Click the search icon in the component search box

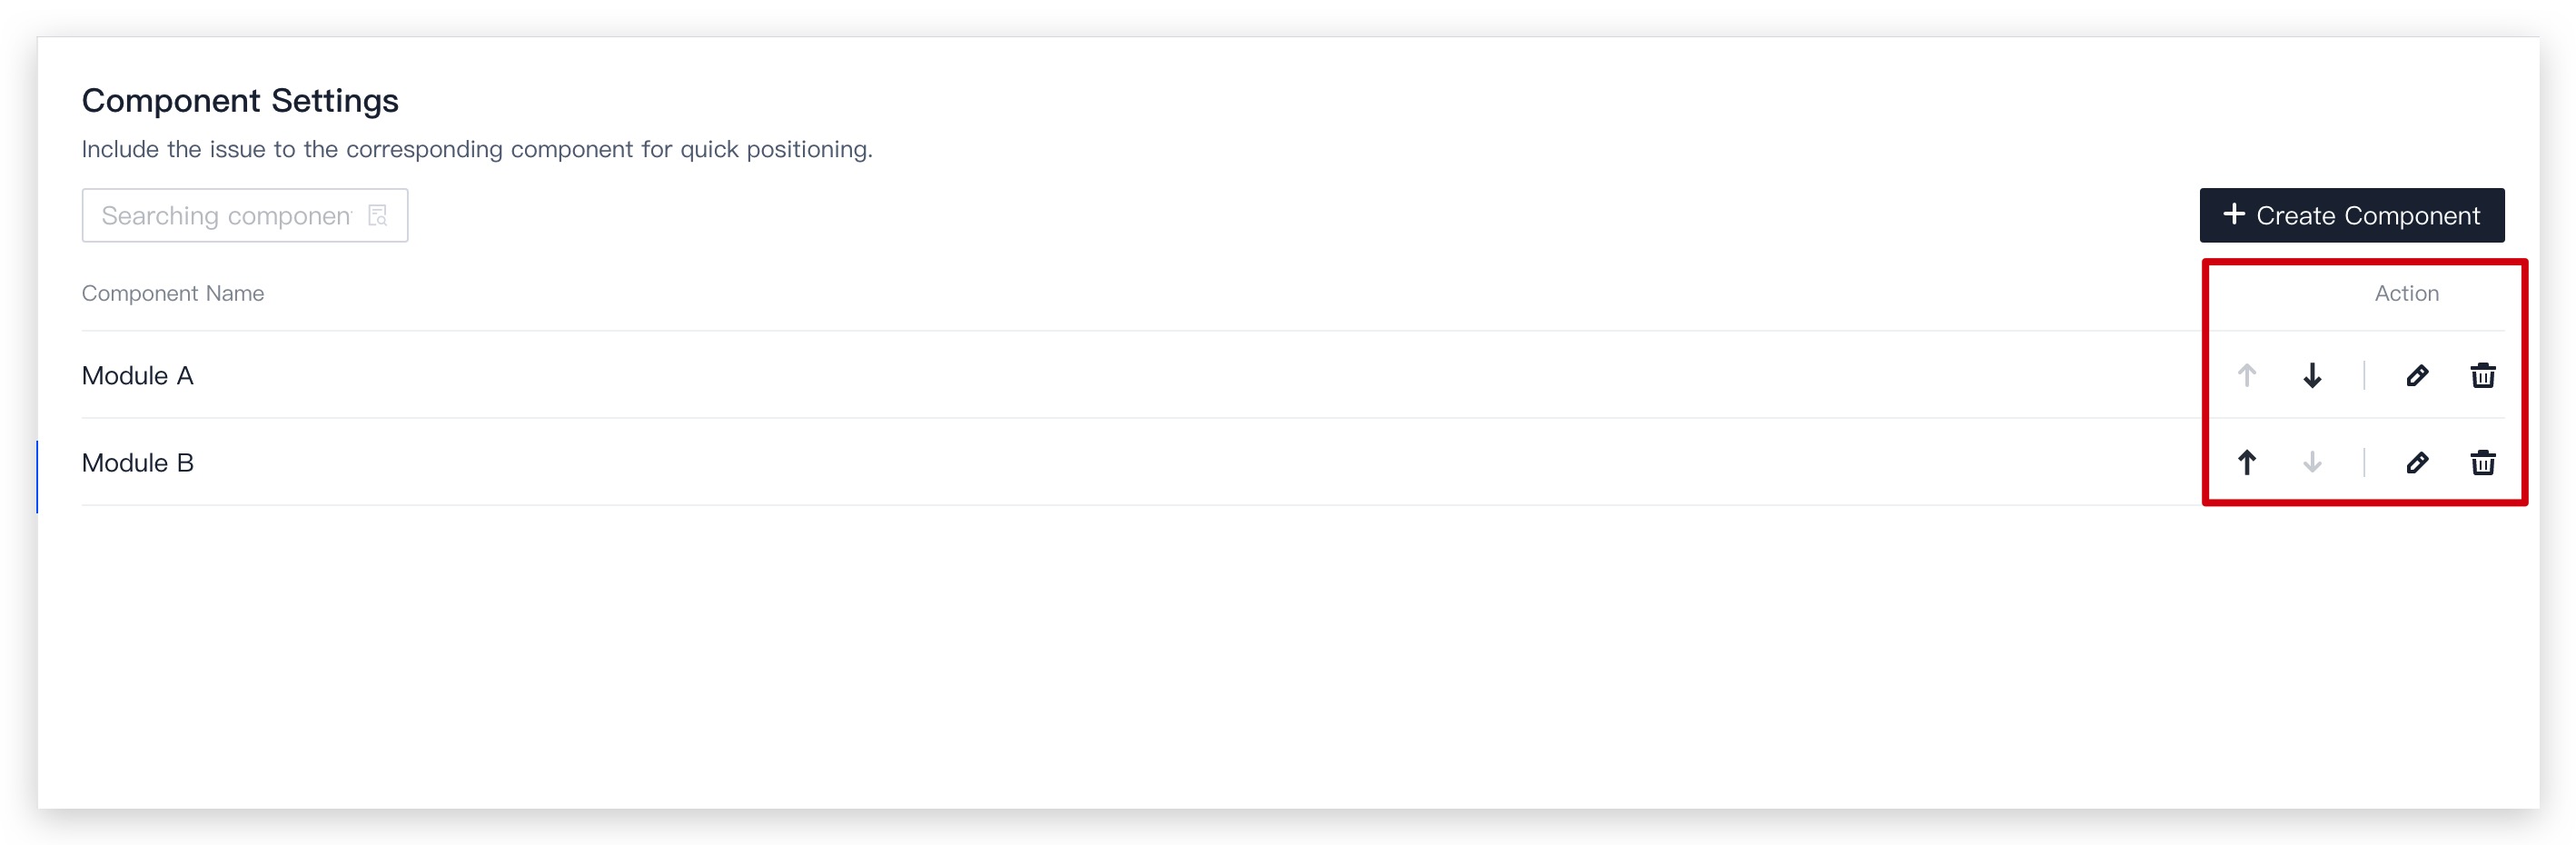378,215
